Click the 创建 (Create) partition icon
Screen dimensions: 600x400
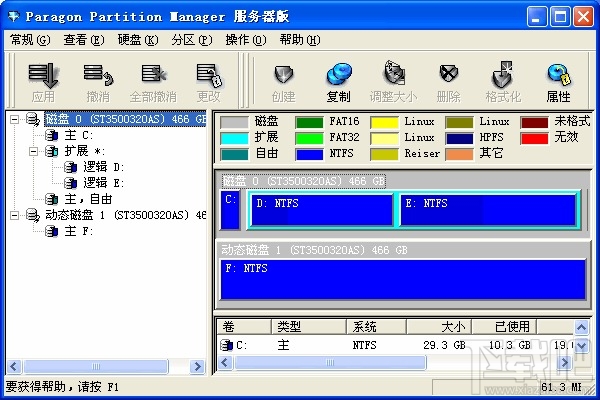pyautogui.click(x=284, y=74)
